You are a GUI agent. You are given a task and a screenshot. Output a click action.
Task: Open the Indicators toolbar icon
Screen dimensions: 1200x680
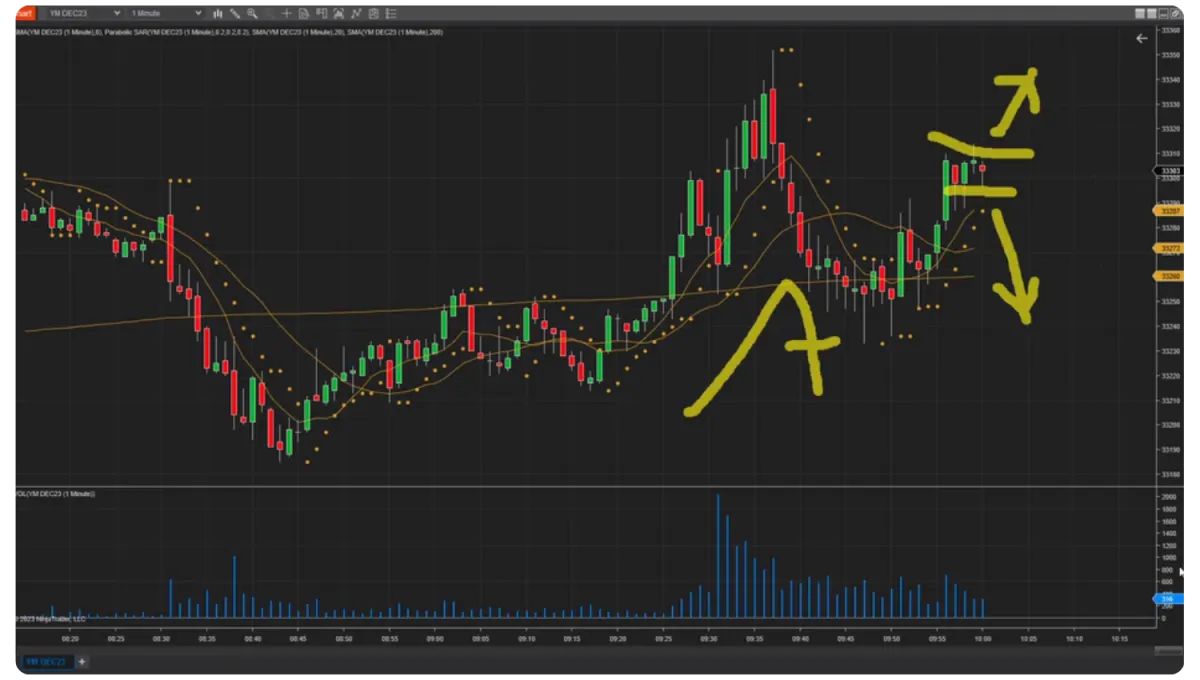click(x=356, y=14)
